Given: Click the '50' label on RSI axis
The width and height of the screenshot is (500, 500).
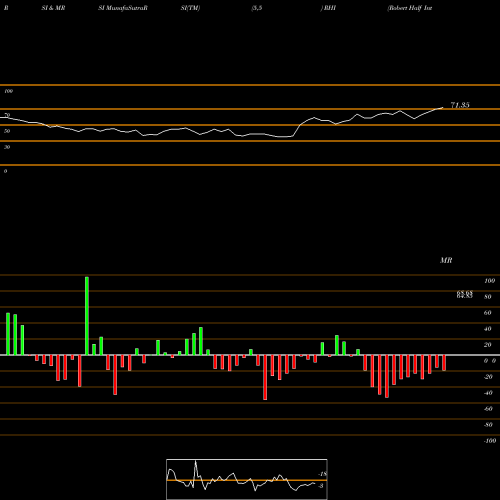Looking at the screenshot, I should pyautogui.click(x=7, y=131).
